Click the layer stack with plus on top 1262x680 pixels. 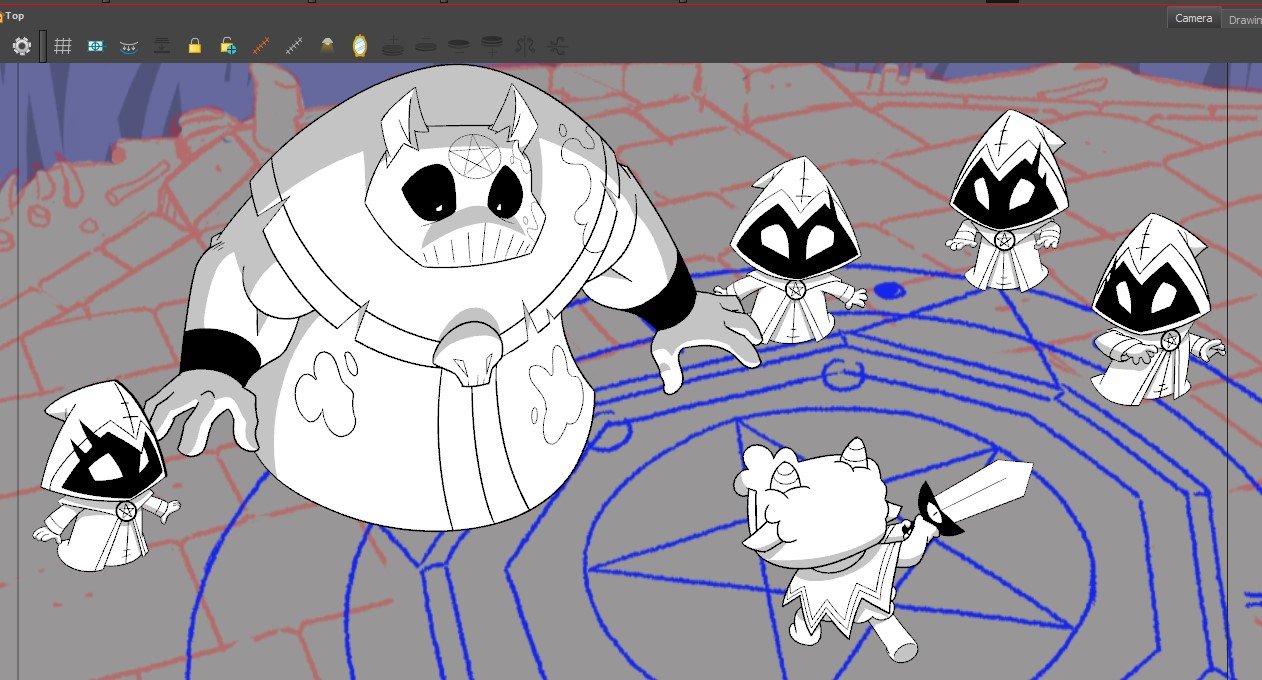point(393,46)
